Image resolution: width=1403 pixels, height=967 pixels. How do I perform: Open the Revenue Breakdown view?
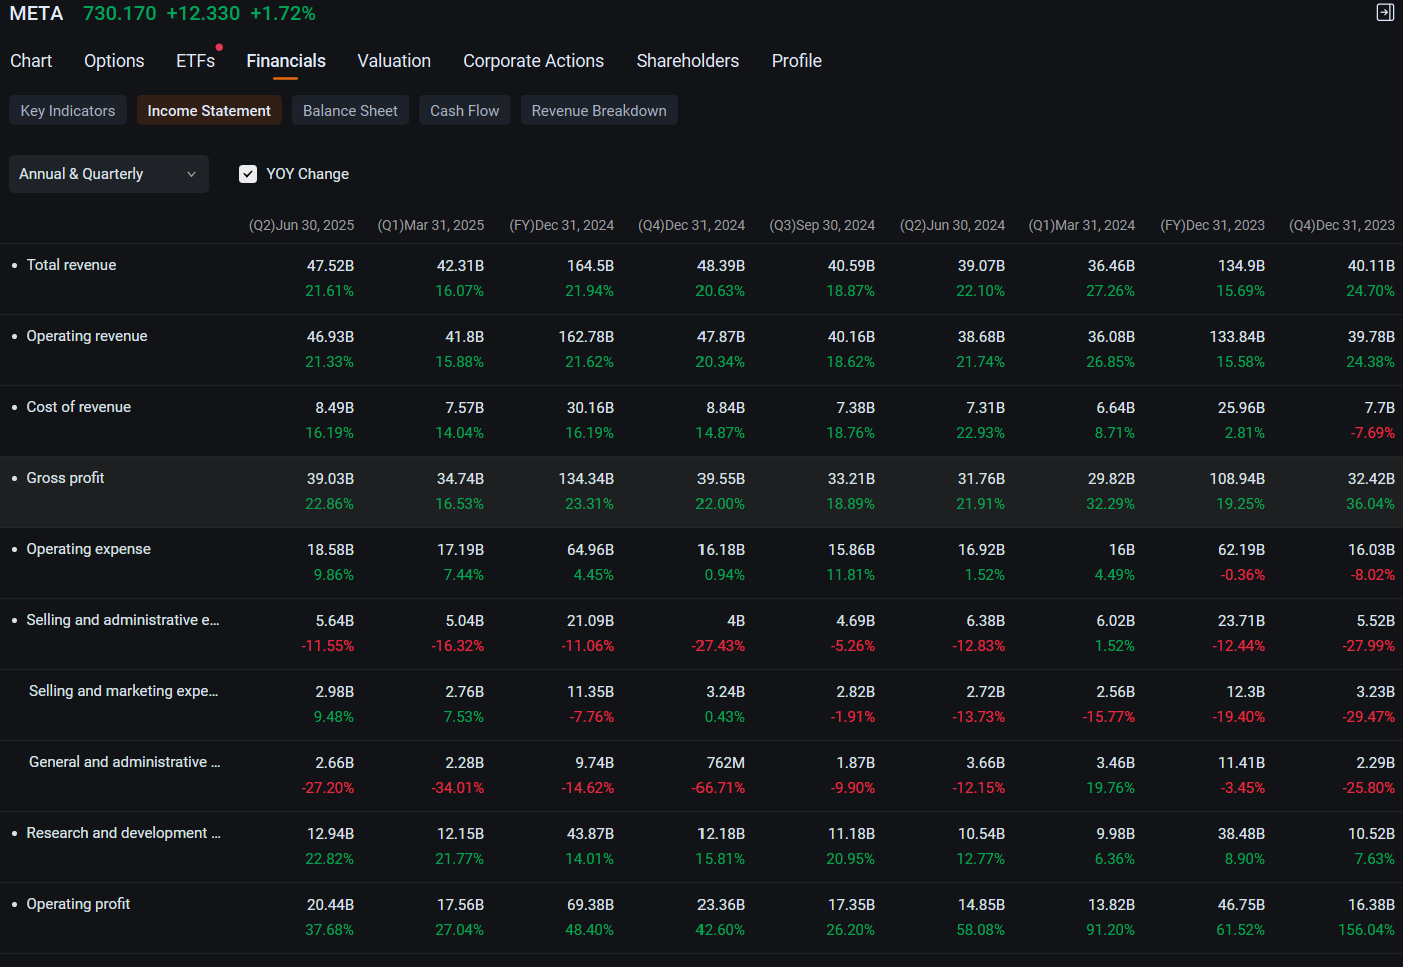599,110
